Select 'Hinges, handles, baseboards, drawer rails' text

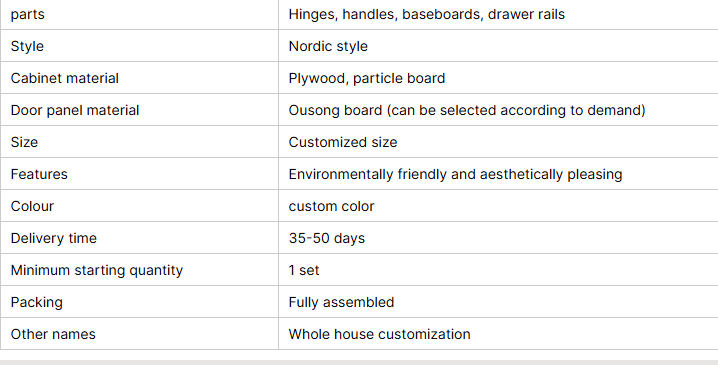pos(426,15)
